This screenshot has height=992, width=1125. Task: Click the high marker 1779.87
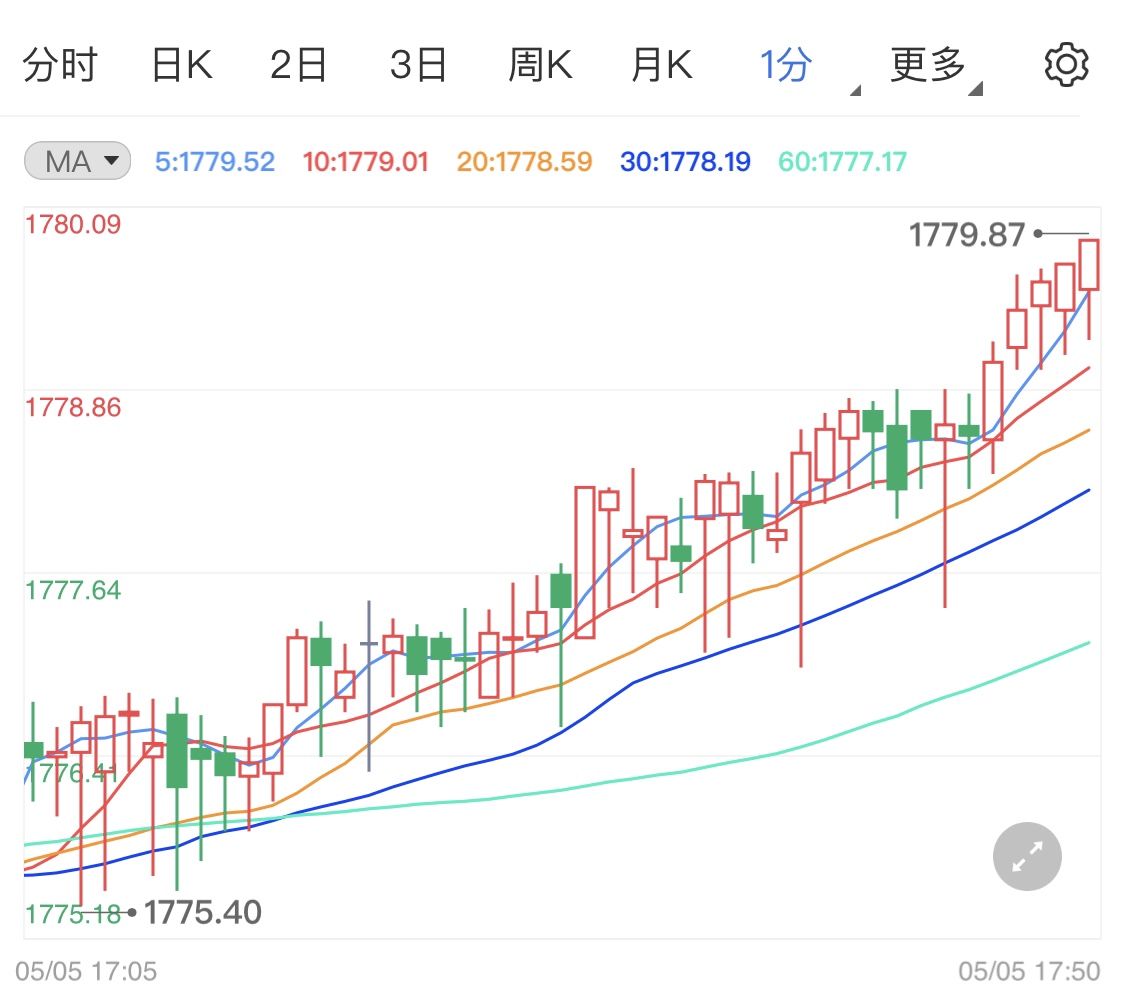pyautogui.click(x=967, y=235)
